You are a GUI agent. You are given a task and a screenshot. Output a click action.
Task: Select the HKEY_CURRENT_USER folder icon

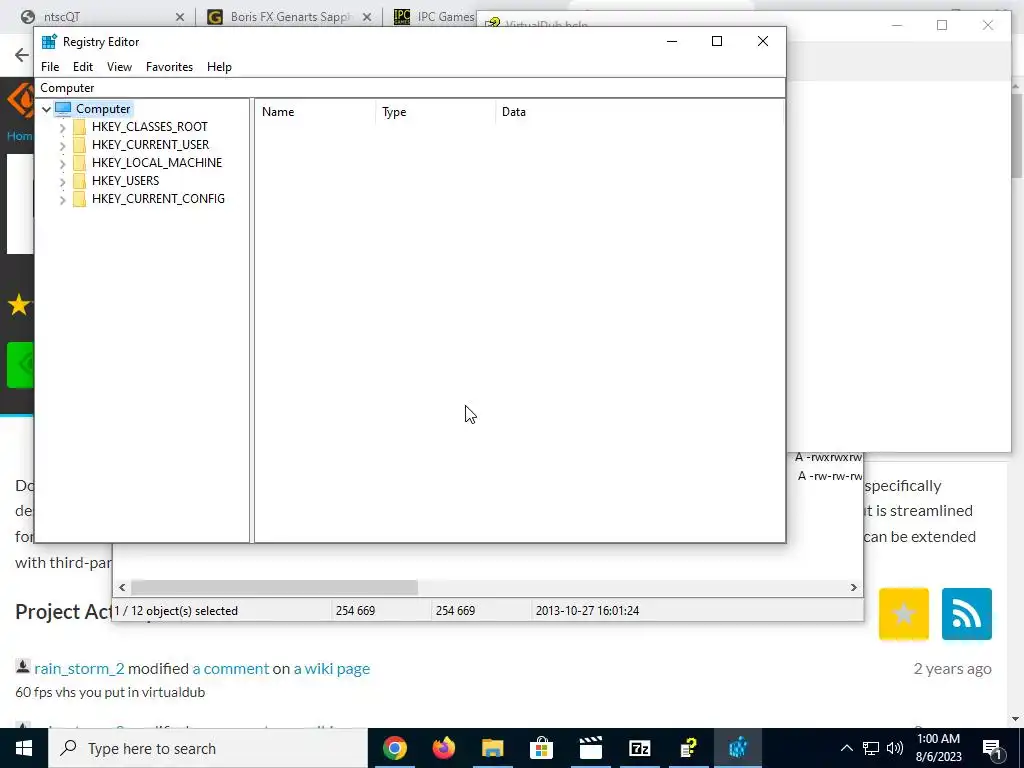tap(80, 144)
